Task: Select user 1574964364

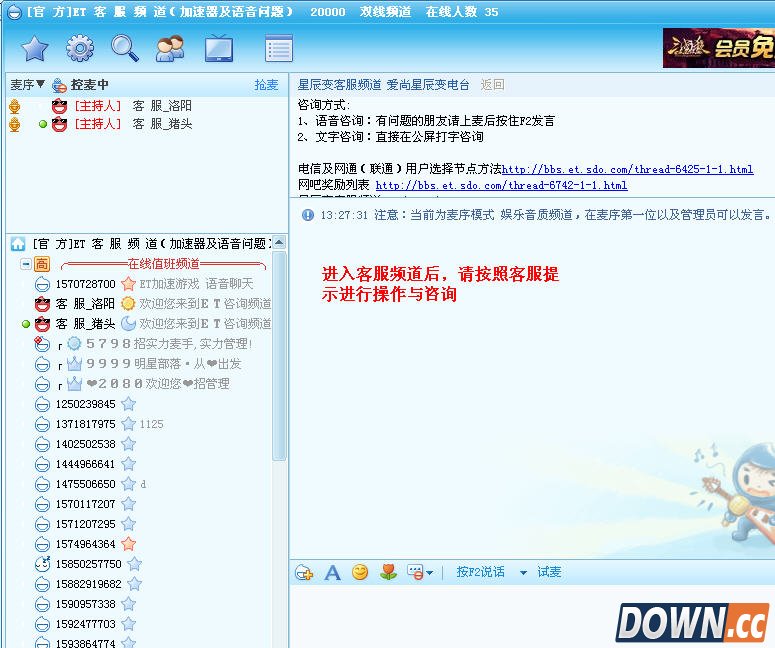Action: [85, 544]
